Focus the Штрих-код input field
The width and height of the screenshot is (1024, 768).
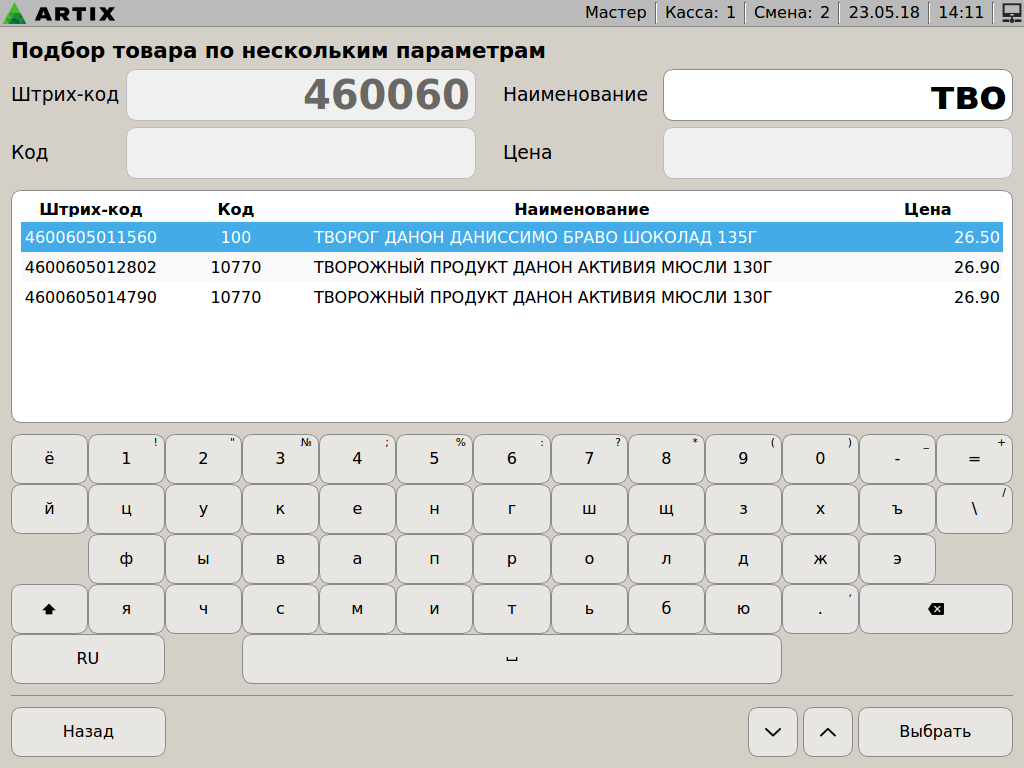pos(300,95)
